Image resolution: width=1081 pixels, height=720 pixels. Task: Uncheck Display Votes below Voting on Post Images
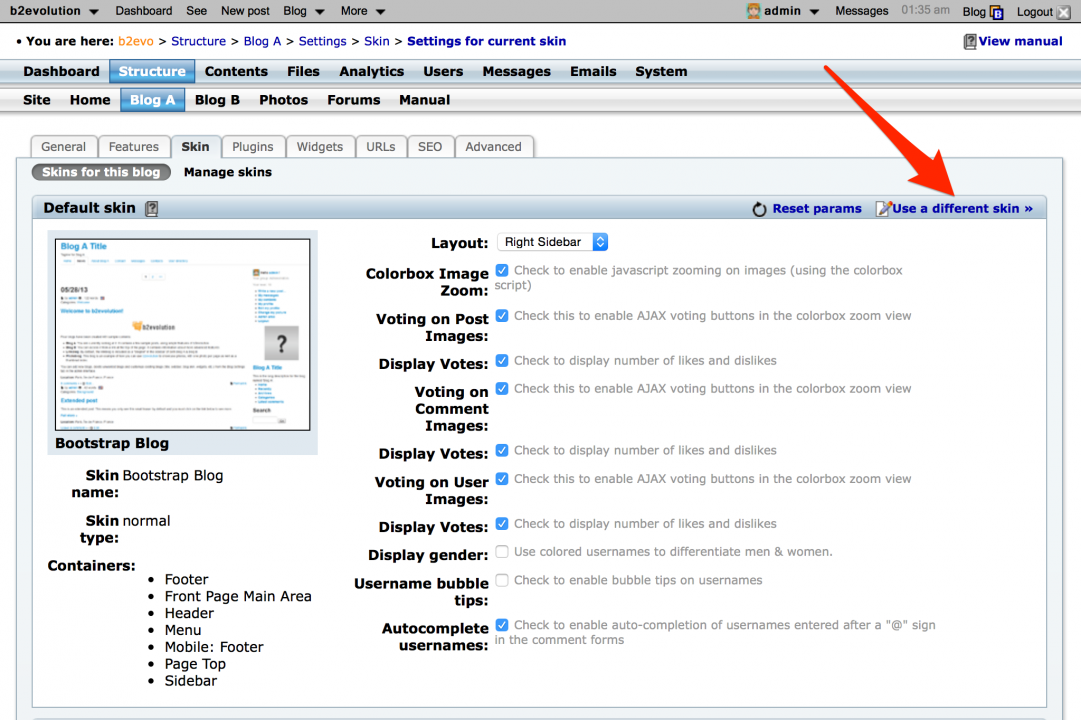click(x=502, y=361)
